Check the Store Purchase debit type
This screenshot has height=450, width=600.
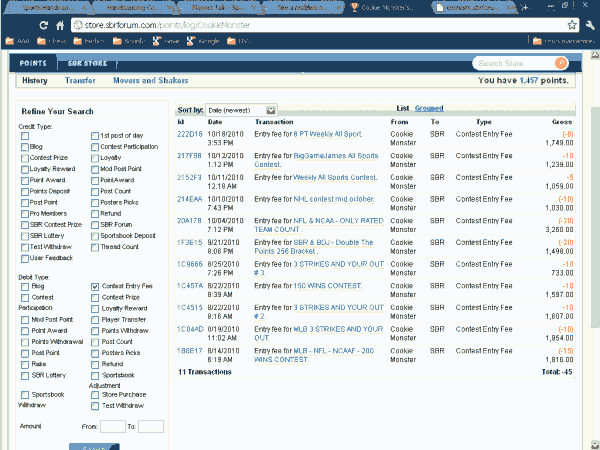point(96,395)
